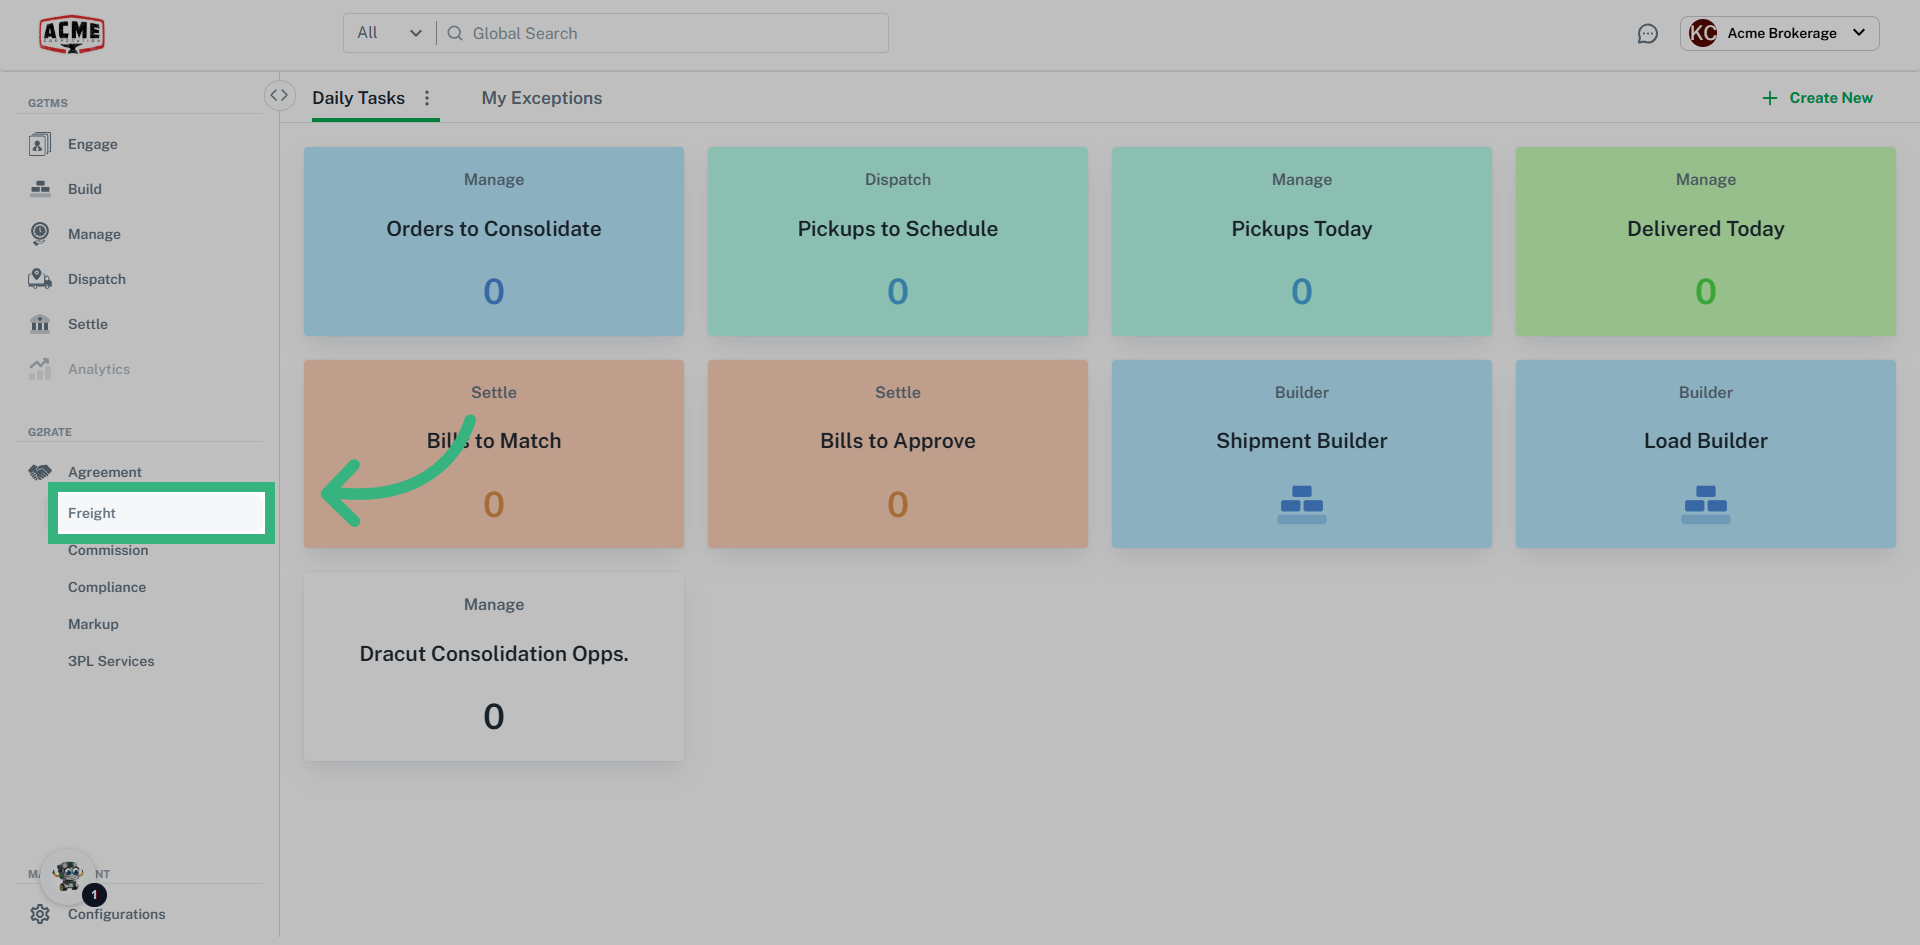Switch to My Exceptions tab
This screenshot has height=945, width=1920.
pos(541,98)
